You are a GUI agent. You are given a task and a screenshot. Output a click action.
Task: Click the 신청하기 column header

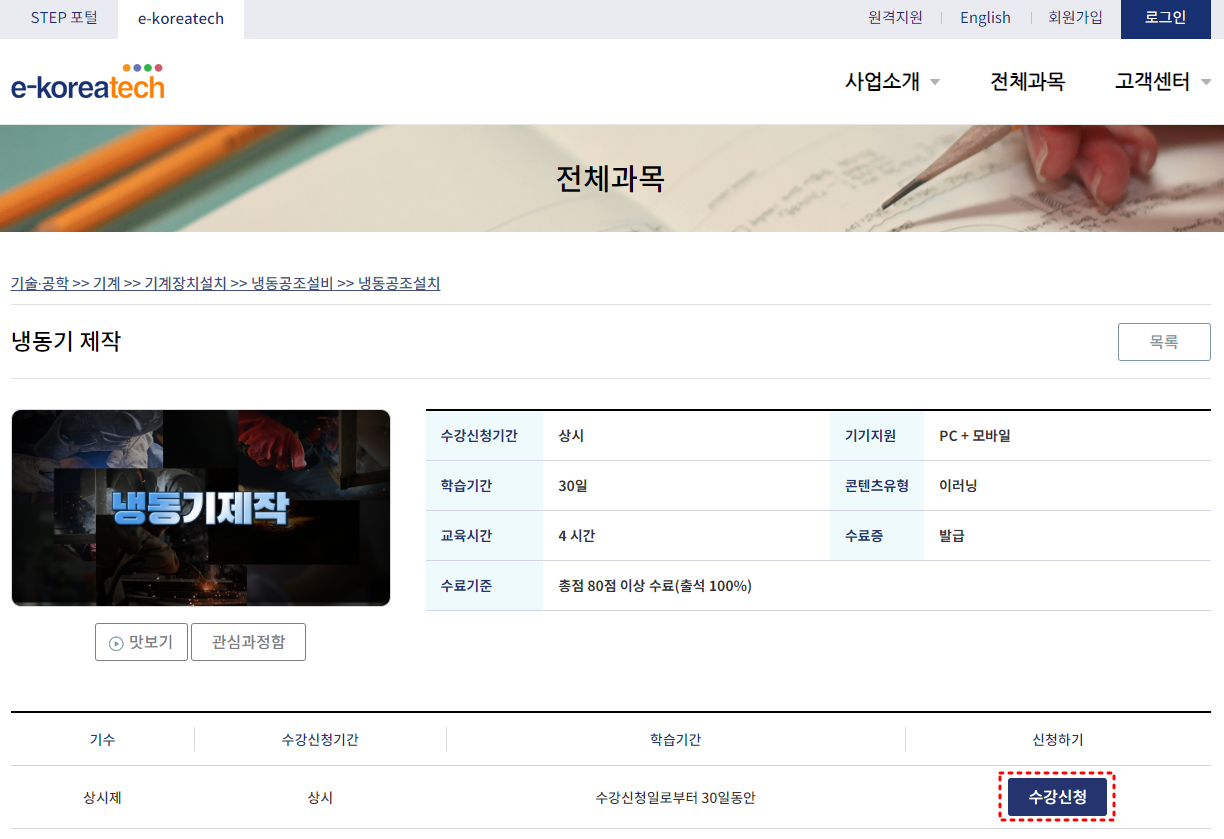1058,740
